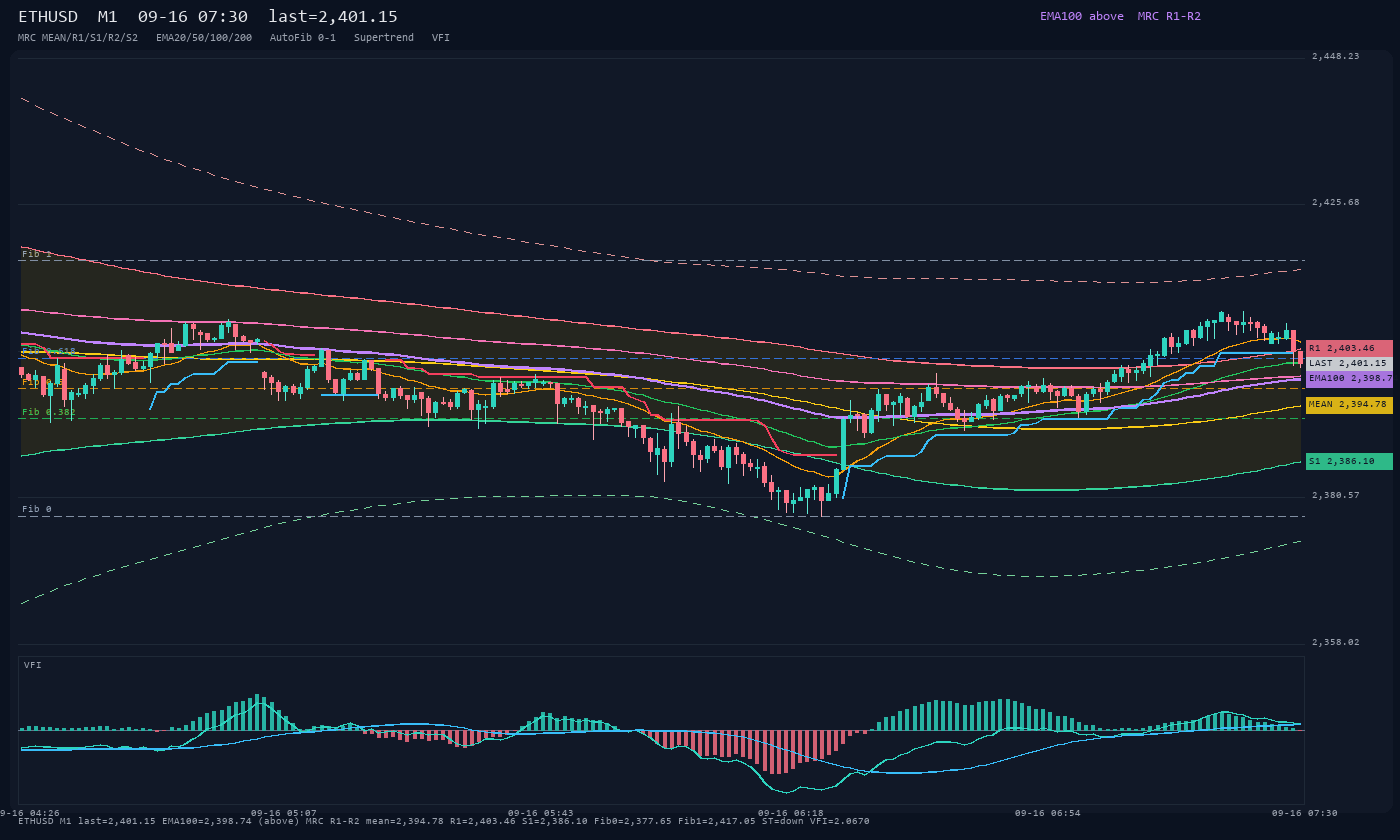The height and width of the screenshot is (840, 1400).
Task: Click the 09-16 05:07 time axis label
Action: point(284,813)
